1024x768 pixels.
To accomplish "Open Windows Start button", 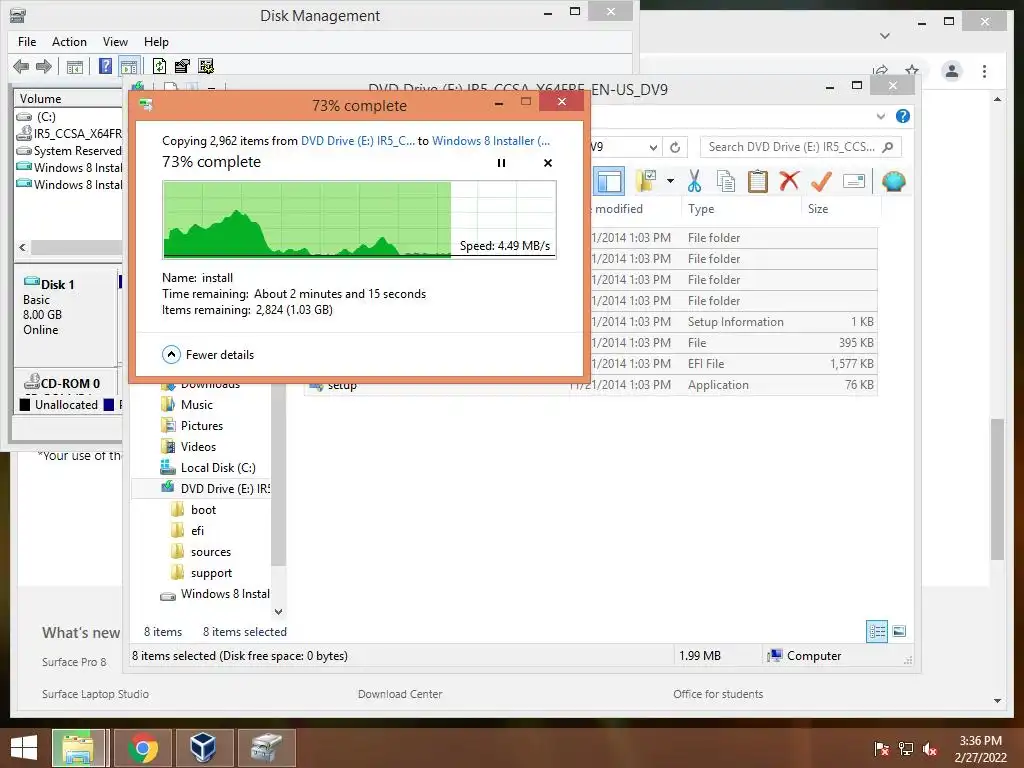I will coord(24,748).
